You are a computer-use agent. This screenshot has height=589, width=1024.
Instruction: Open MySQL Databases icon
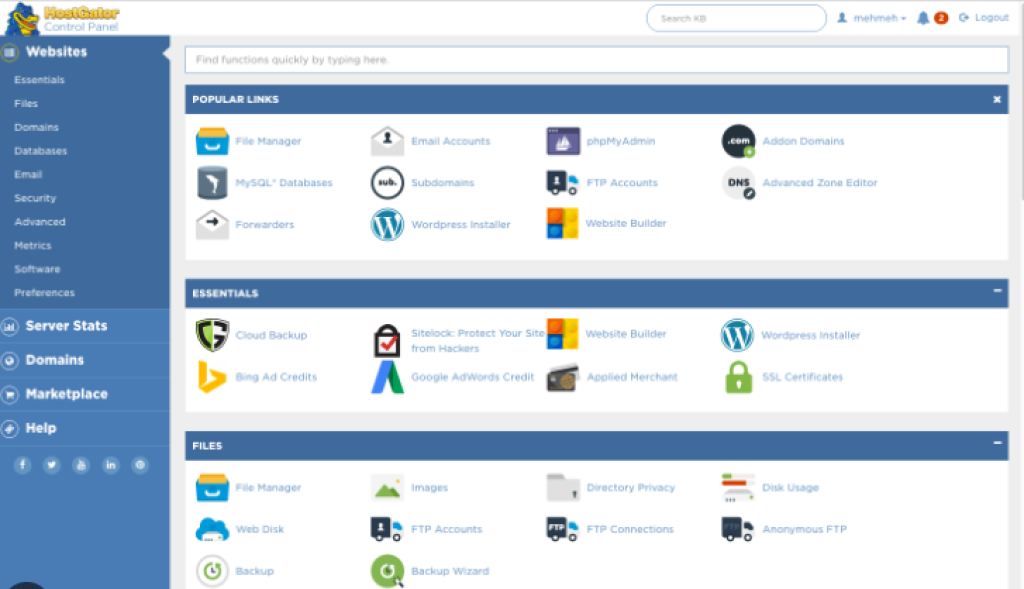tap(212, 183)
